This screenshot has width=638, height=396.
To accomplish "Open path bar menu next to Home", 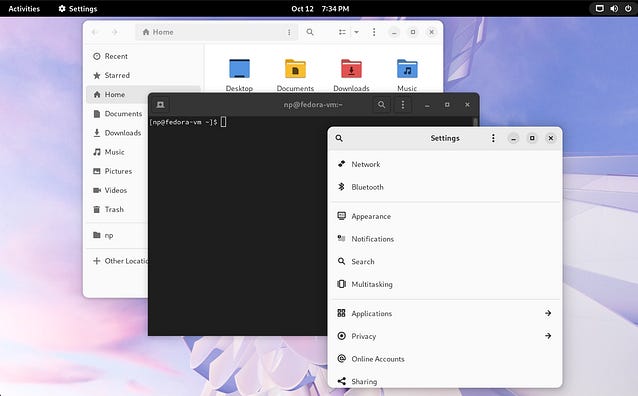I will 289,33.
